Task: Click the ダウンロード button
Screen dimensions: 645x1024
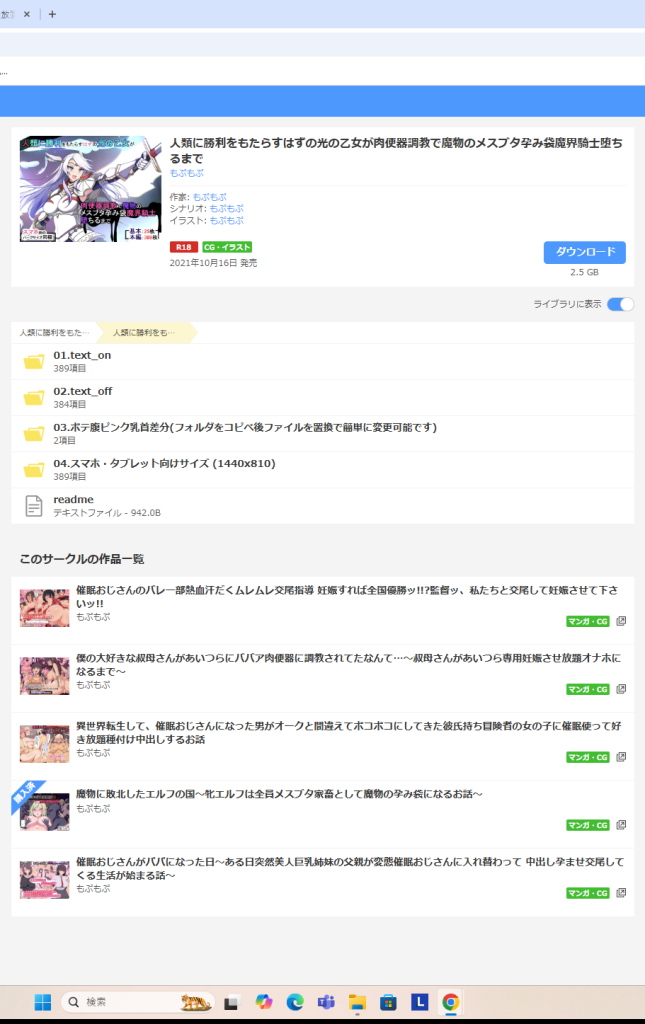Action: pos(584,252)
